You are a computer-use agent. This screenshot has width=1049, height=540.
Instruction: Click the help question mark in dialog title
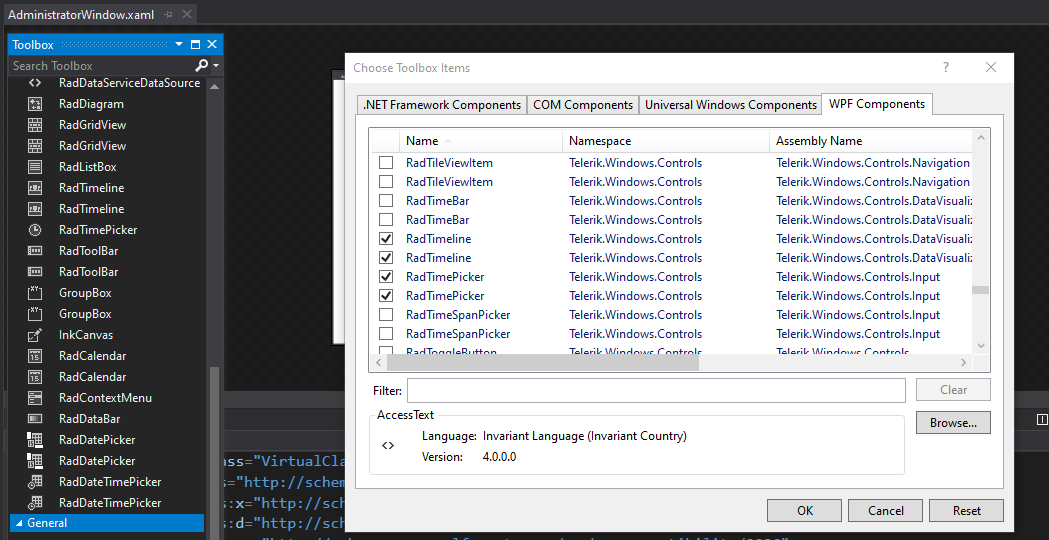click(x=946, y=67)
